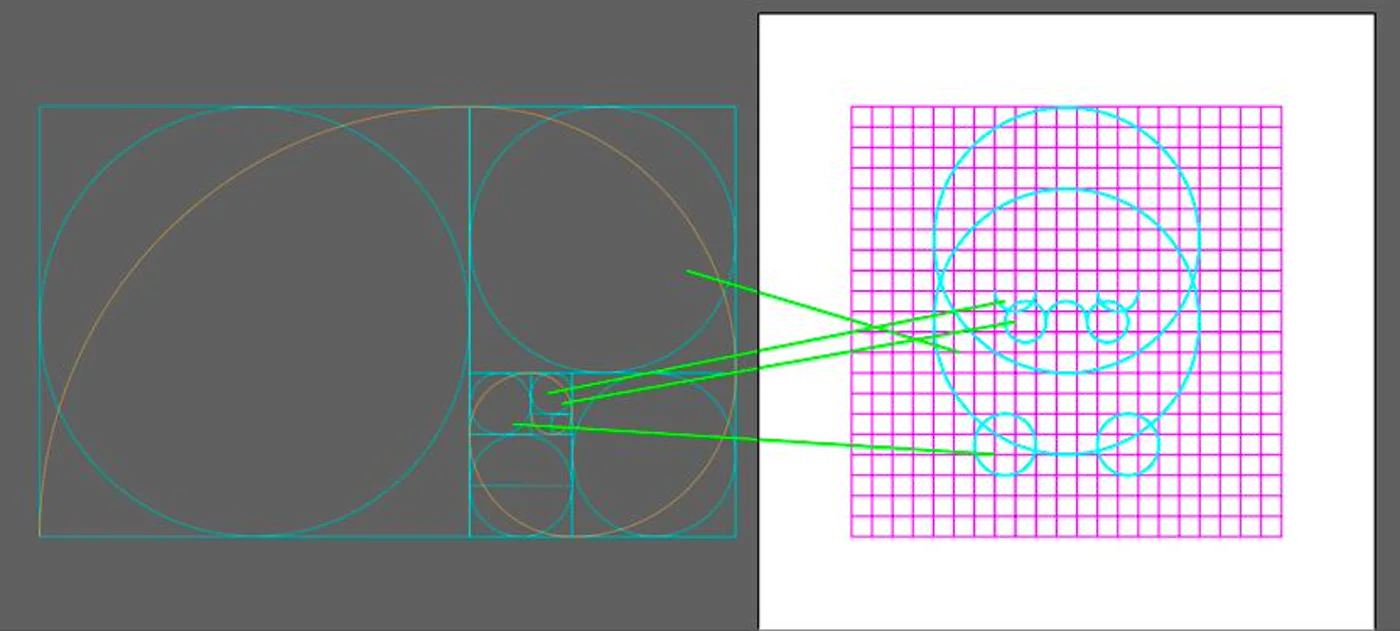1400x631 pixels.
Task: Select the character's right eye circle
Action: [x=1108, y=322]
